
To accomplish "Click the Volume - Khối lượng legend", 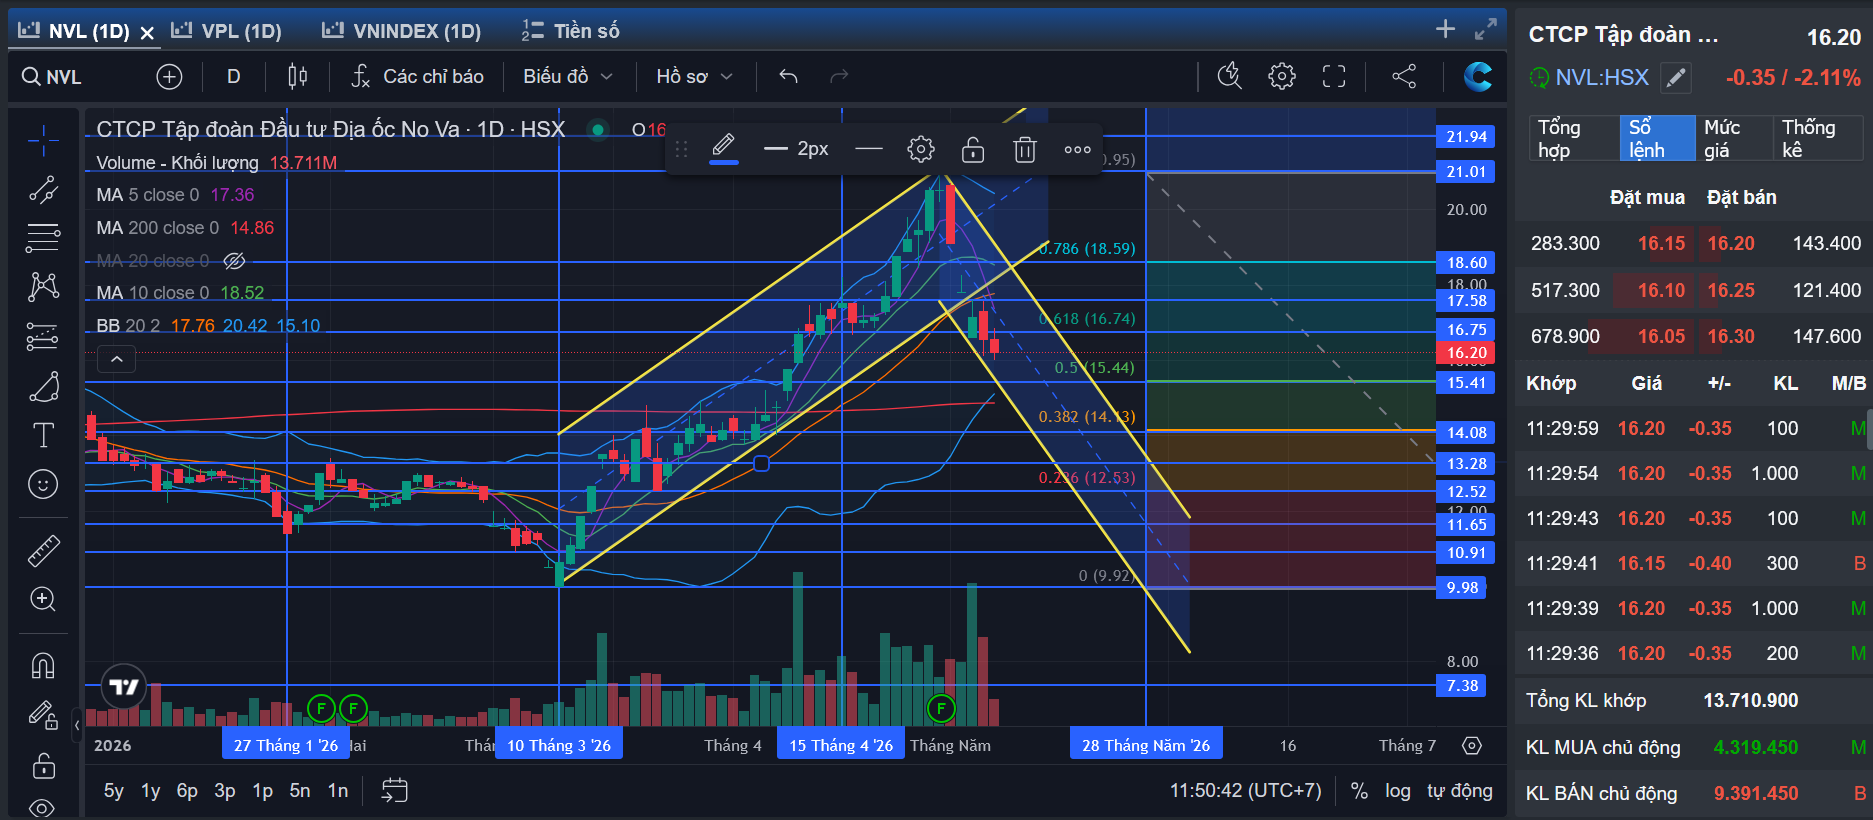I will coord(177,163).
